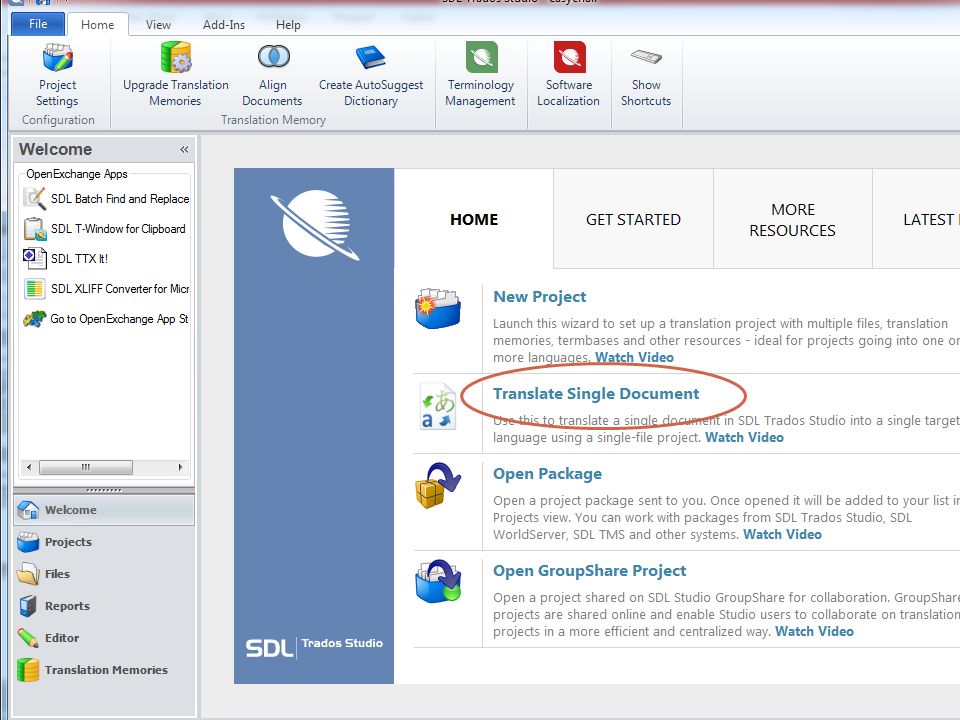
Task: Launch Create AutoSuggest Dictionary
Action: [371, 76]
